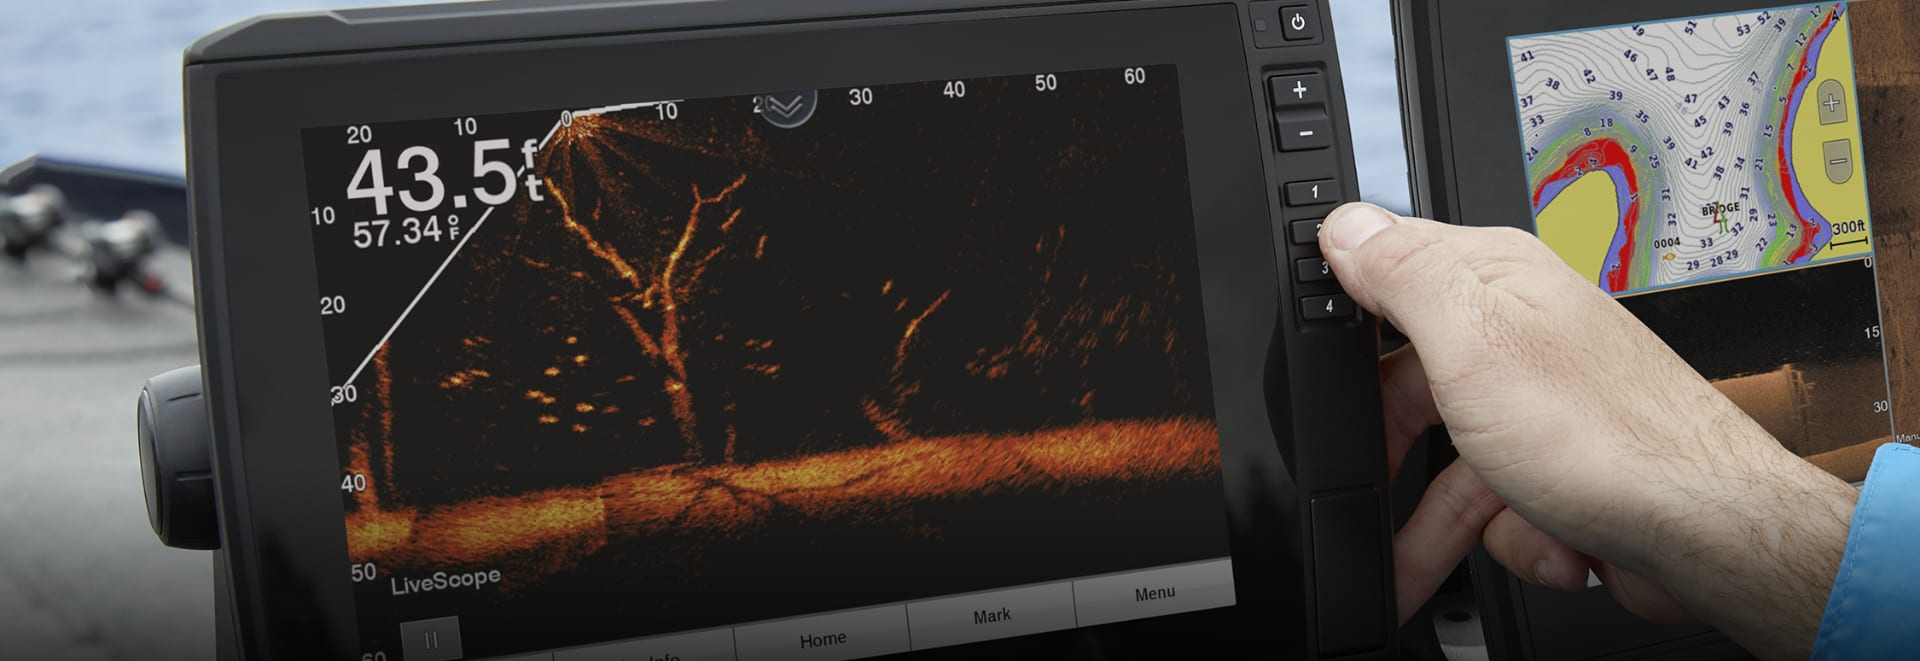
Task: Tap the 0004 waypoint on the chart
Action: click(1667, 243)
